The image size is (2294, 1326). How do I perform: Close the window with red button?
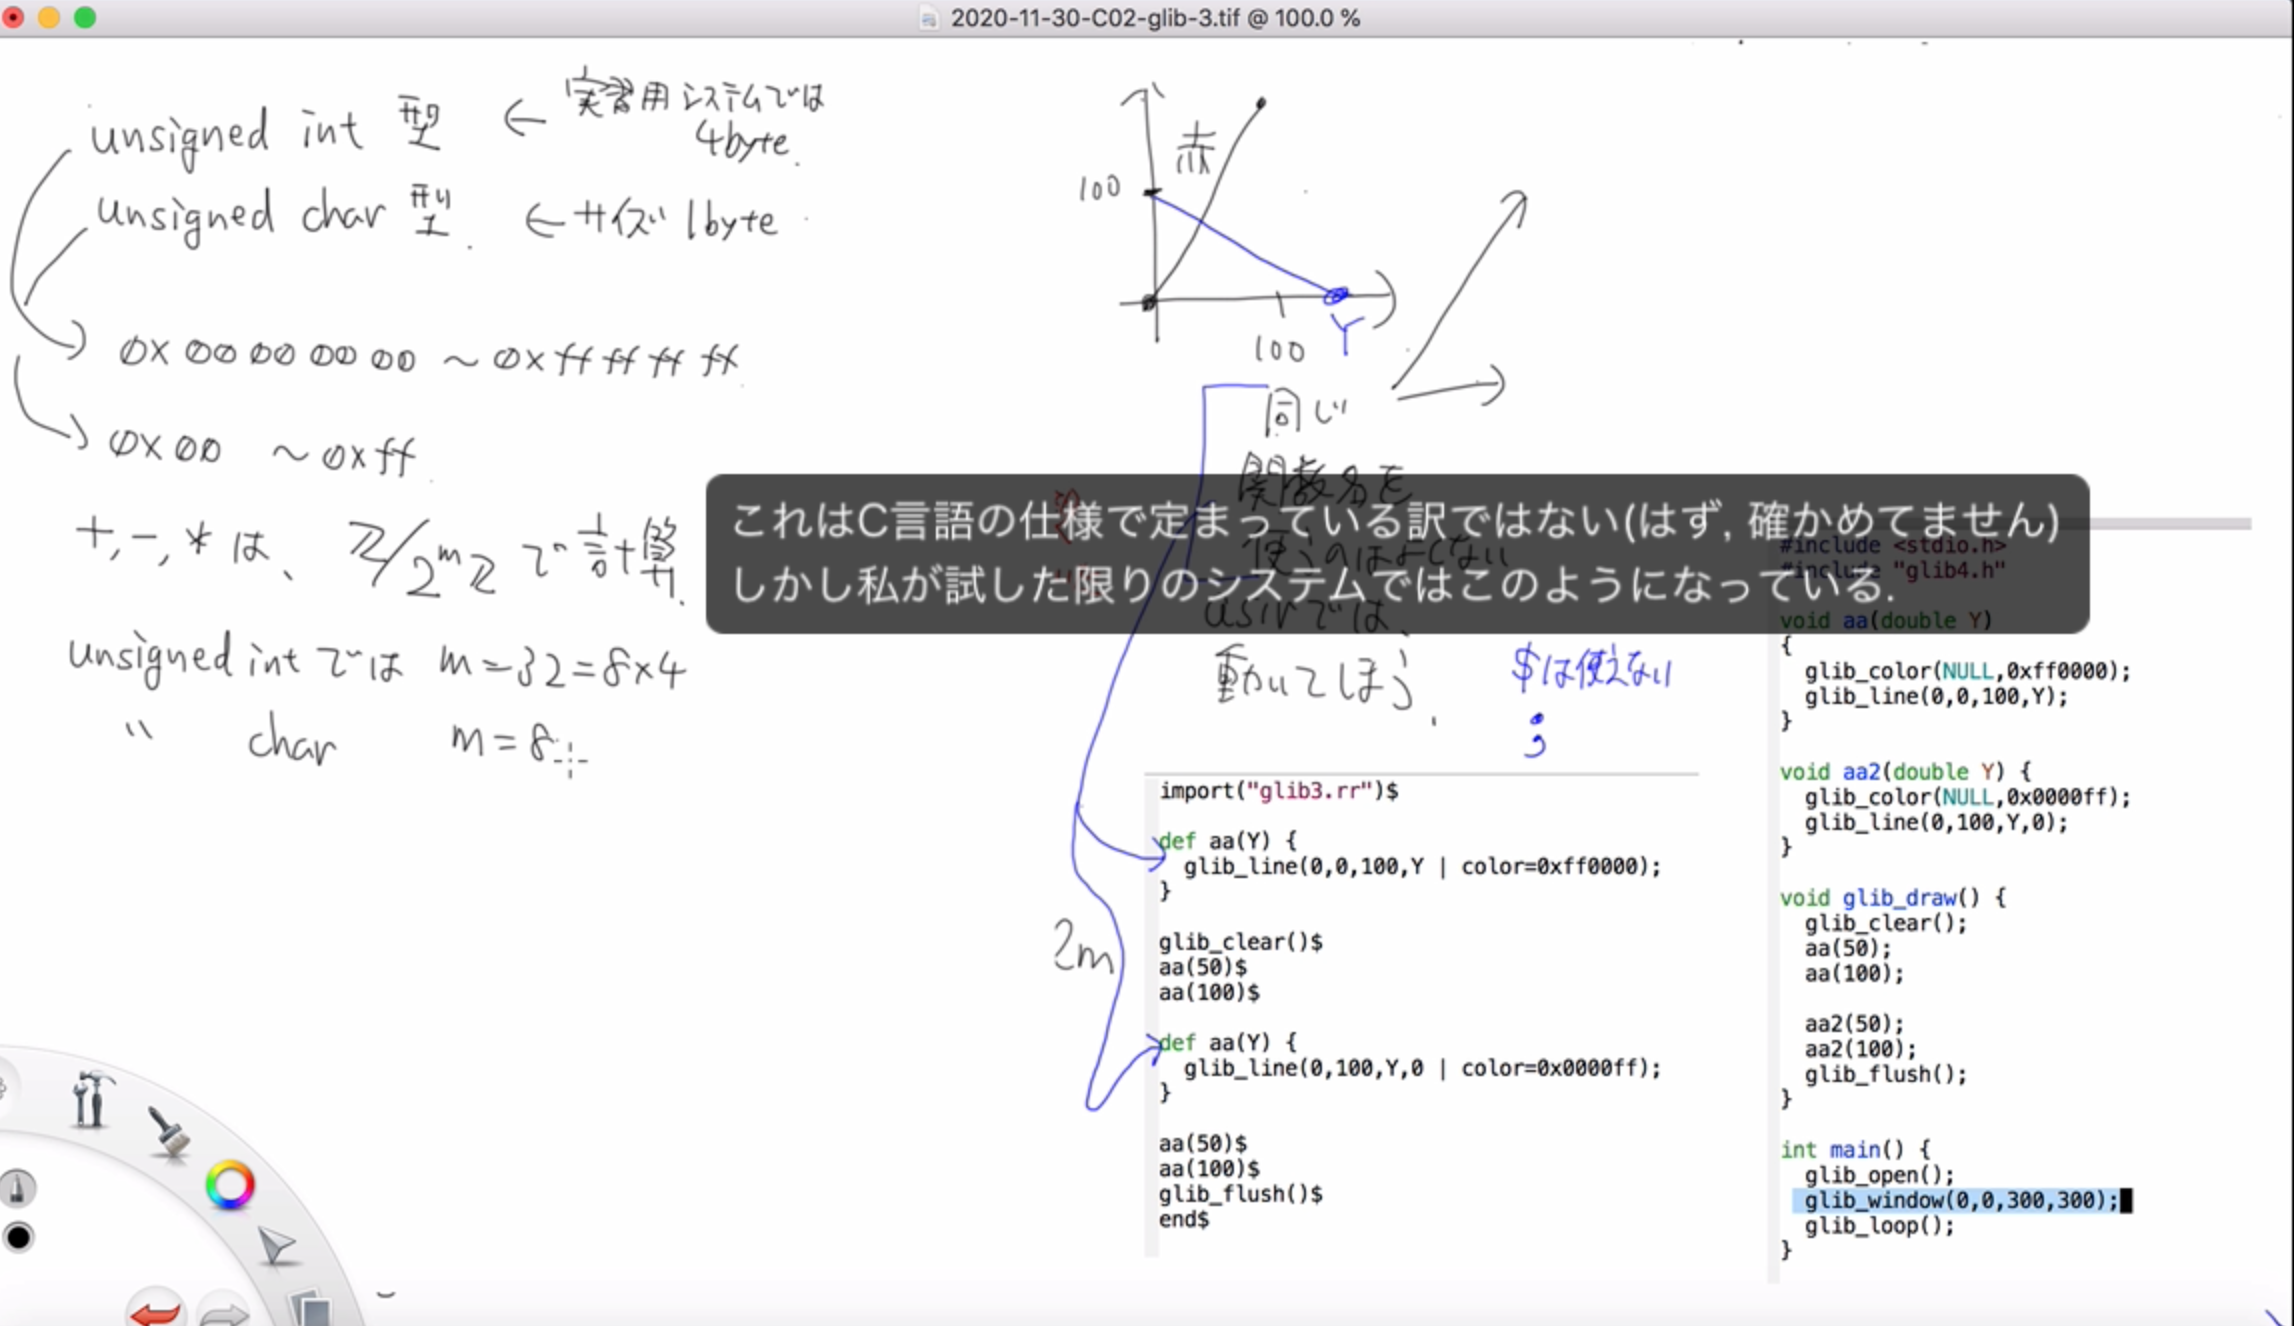pos(13,17)
